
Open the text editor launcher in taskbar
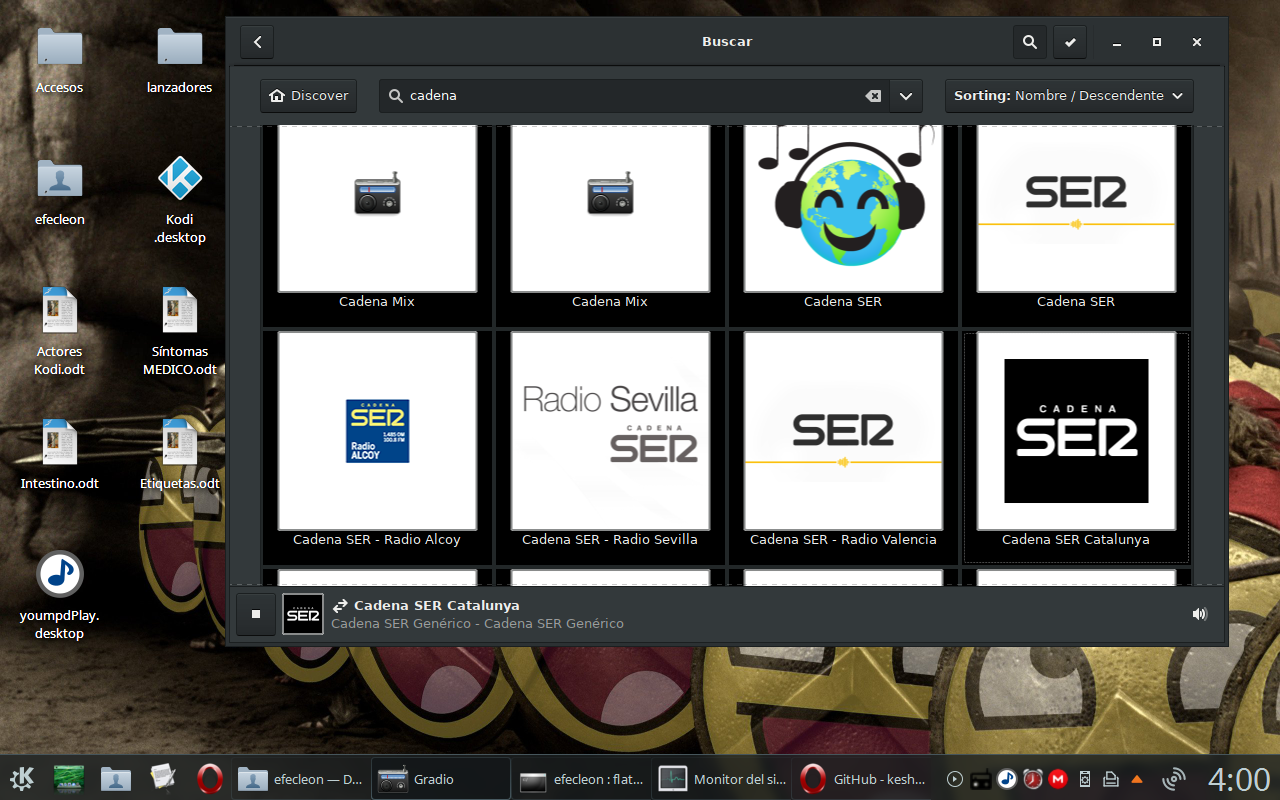coord(163,778)
